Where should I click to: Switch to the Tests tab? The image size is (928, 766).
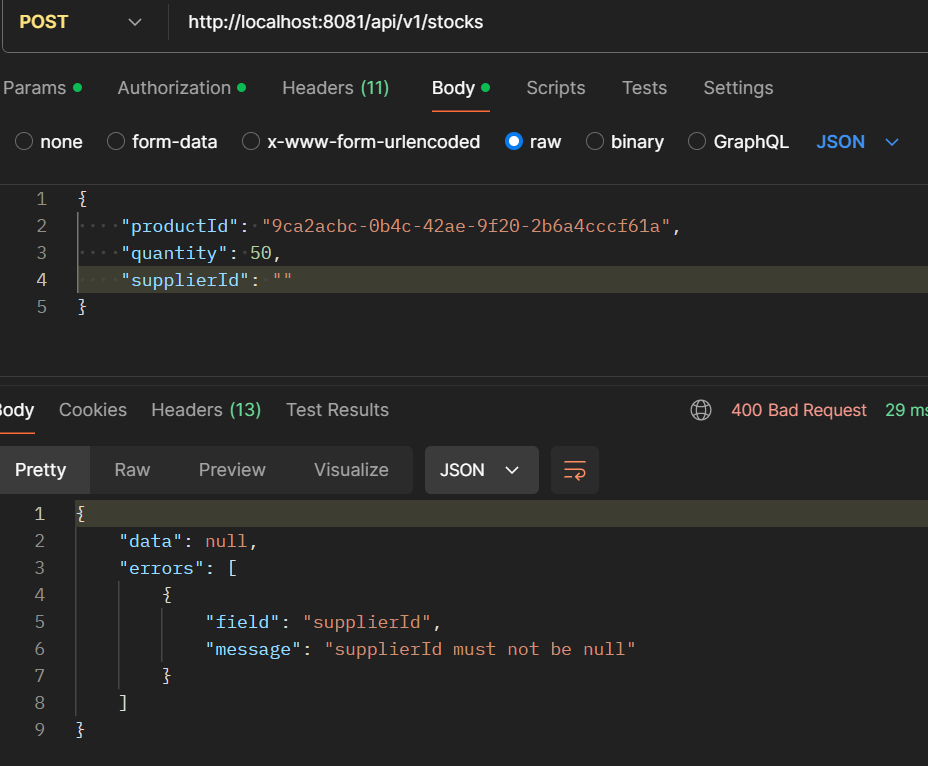coord(644,88)
